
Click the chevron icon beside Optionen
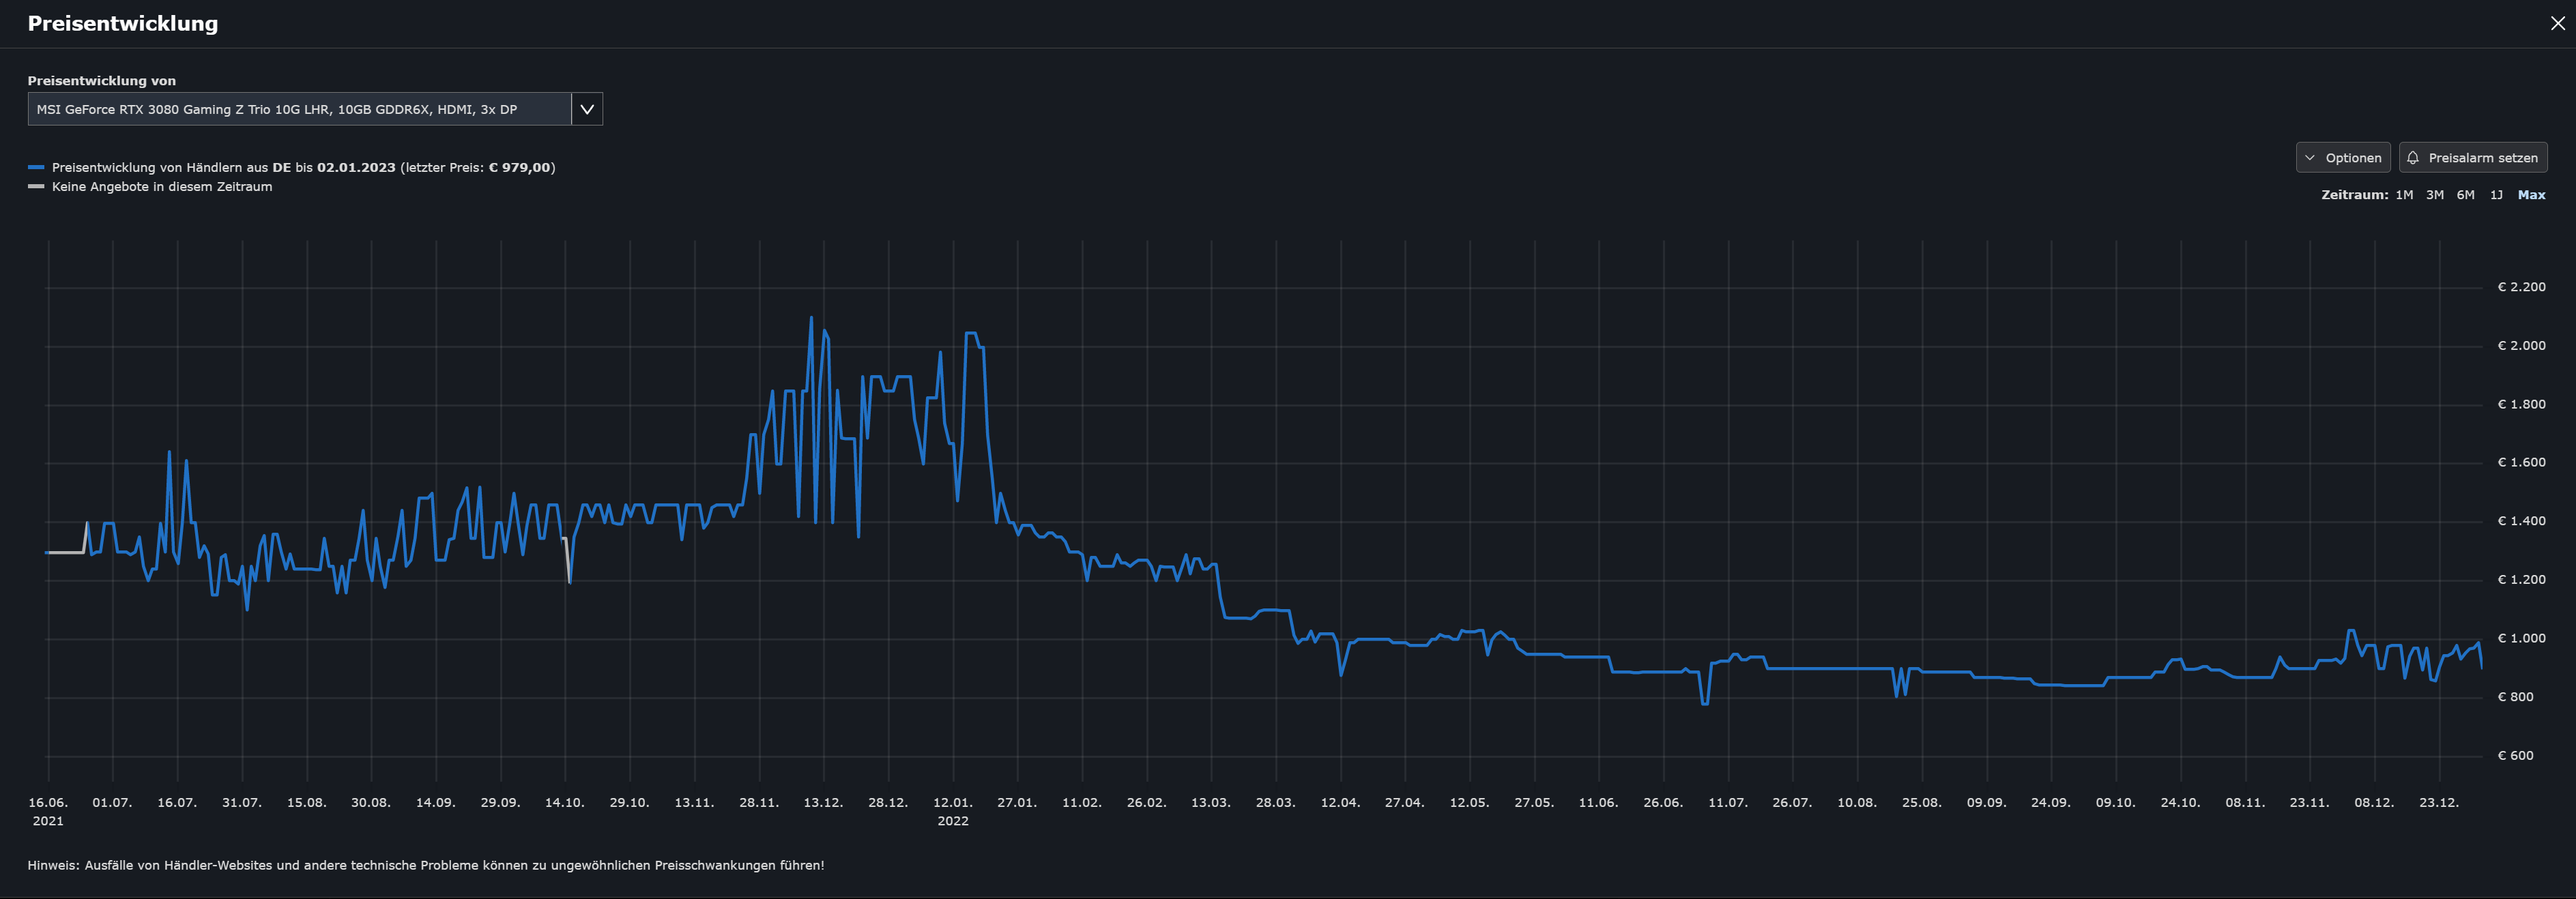2309,158
